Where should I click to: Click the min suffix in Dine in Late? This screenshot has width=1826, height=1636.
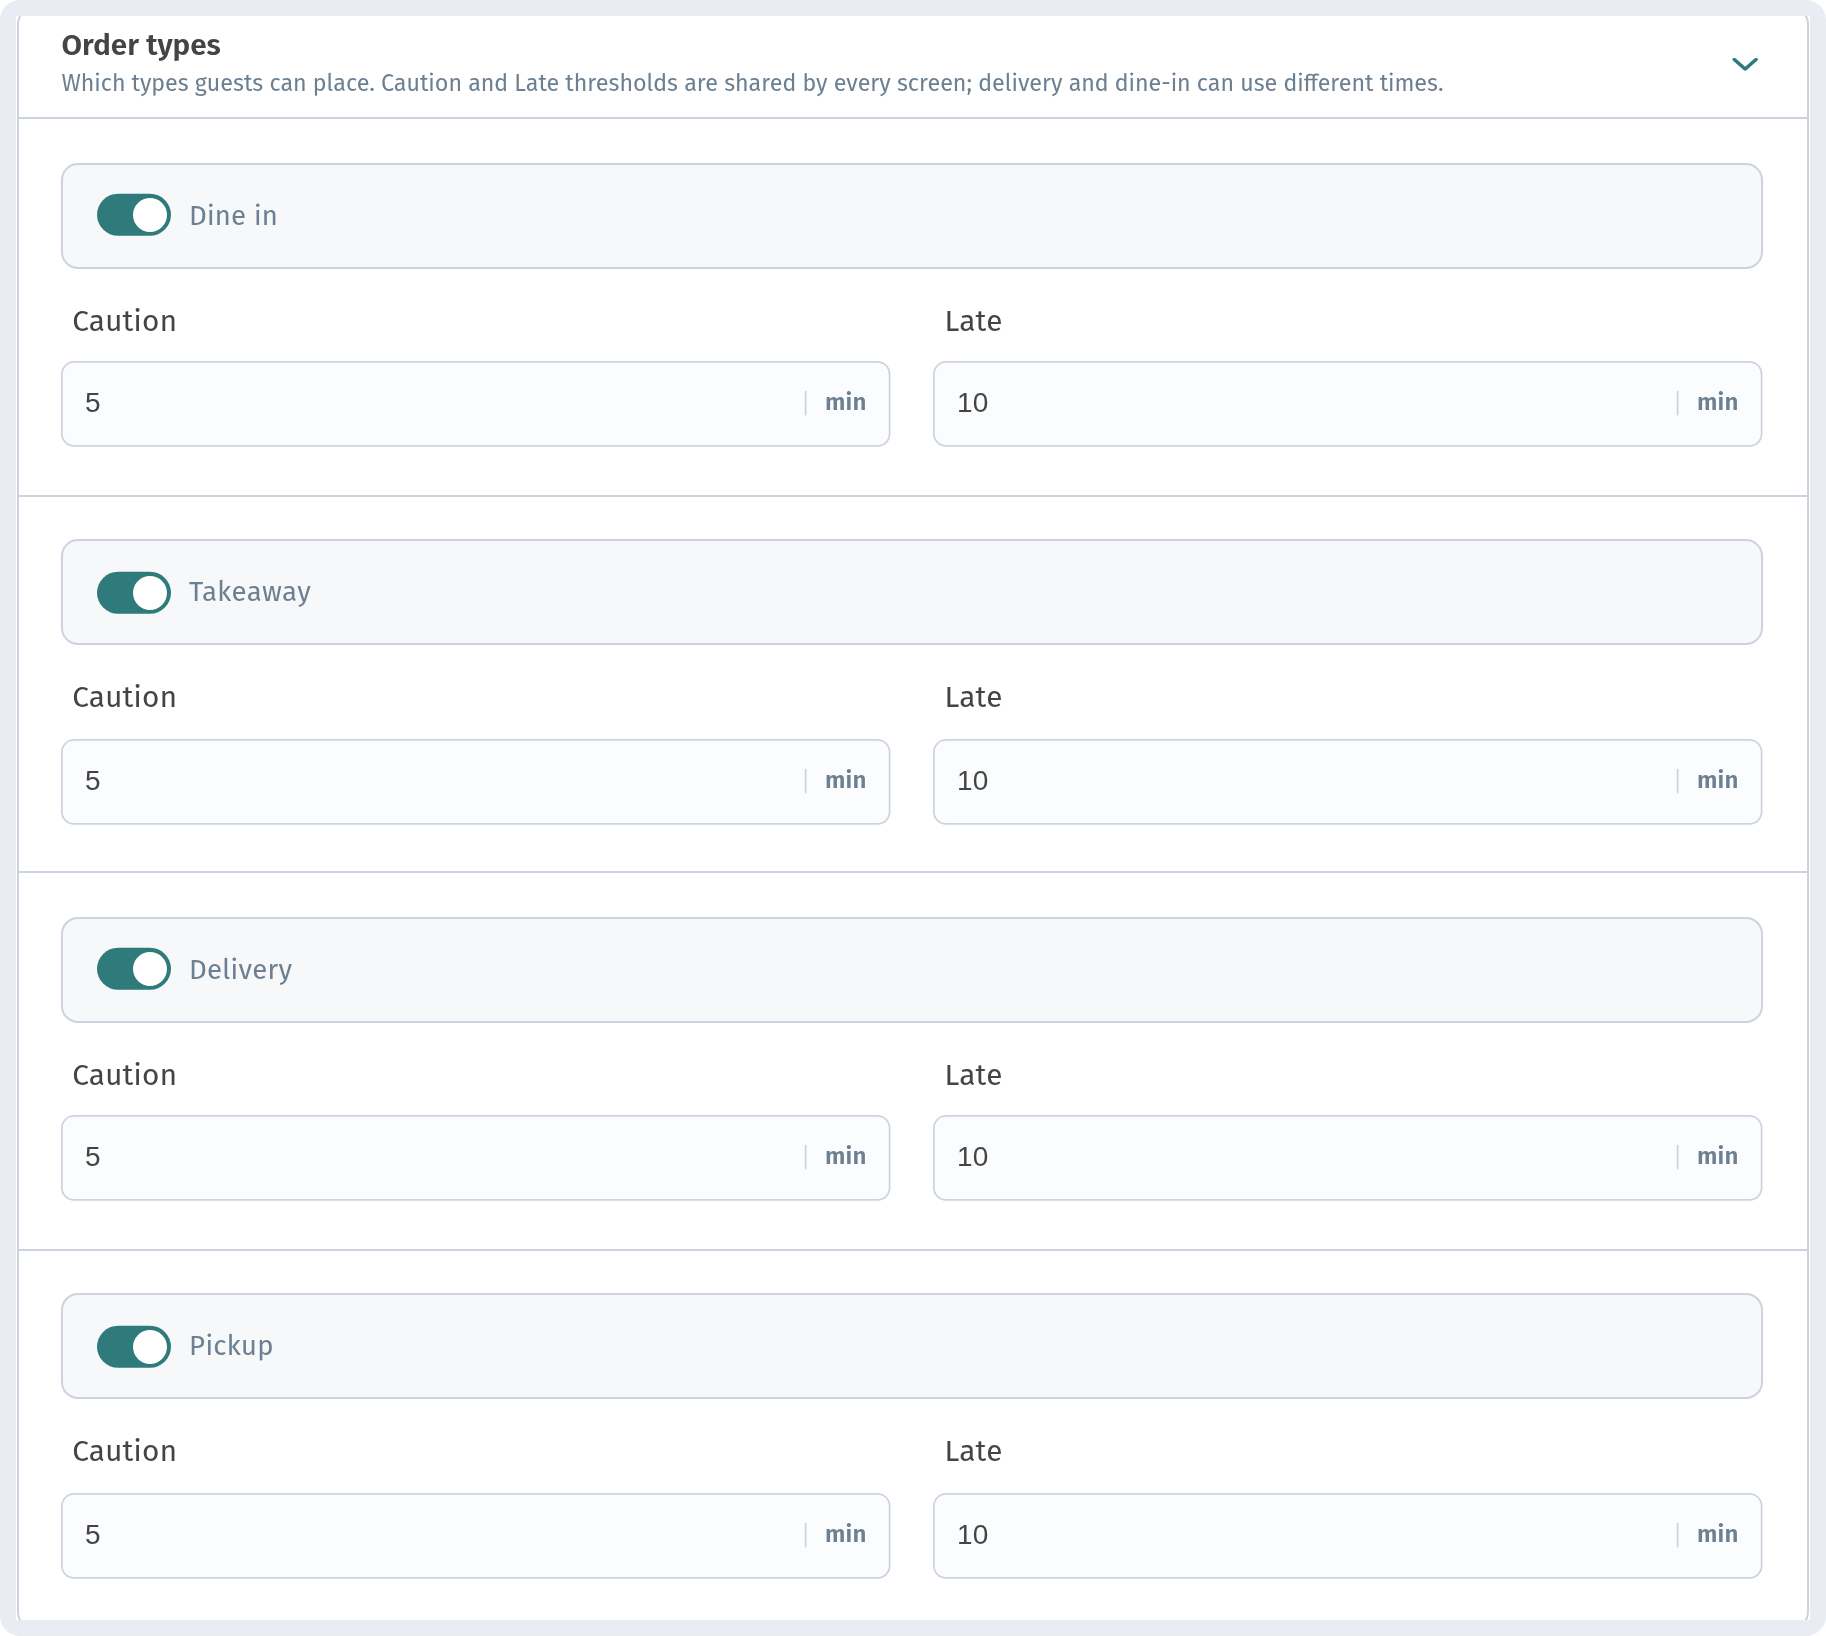tap(1717, 402)
